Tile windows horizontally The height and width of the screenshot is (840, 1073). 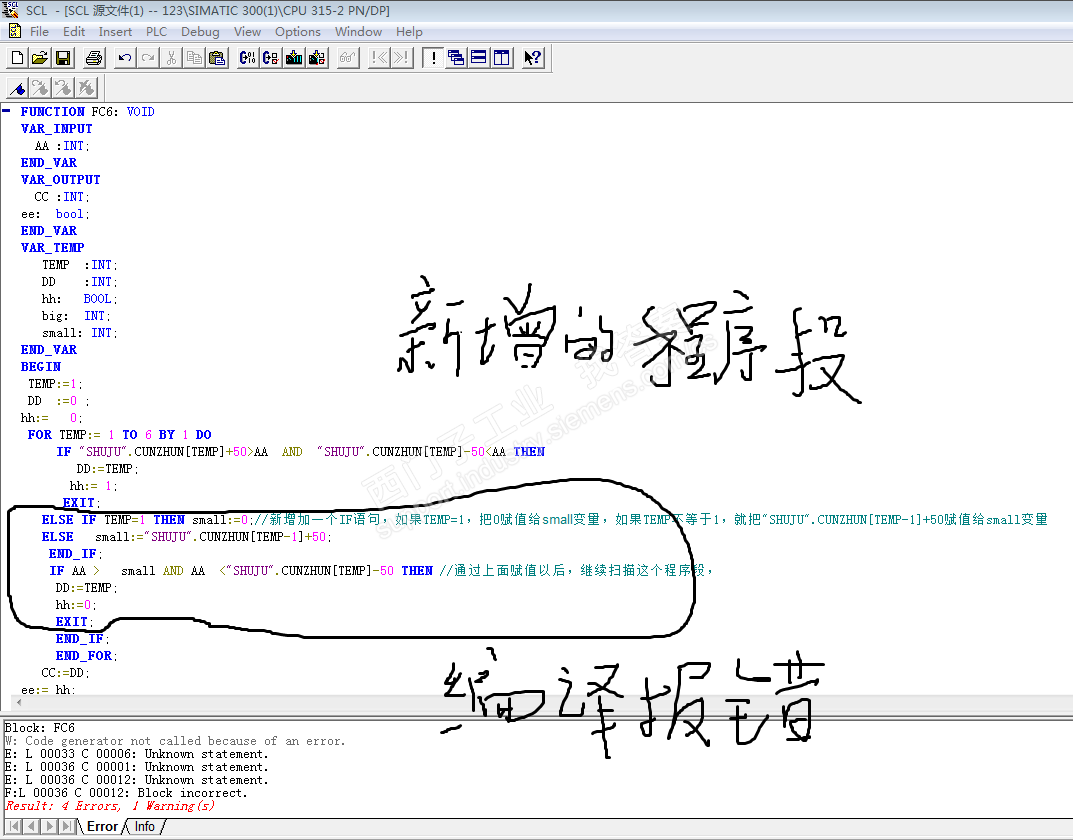pos(479,58)
